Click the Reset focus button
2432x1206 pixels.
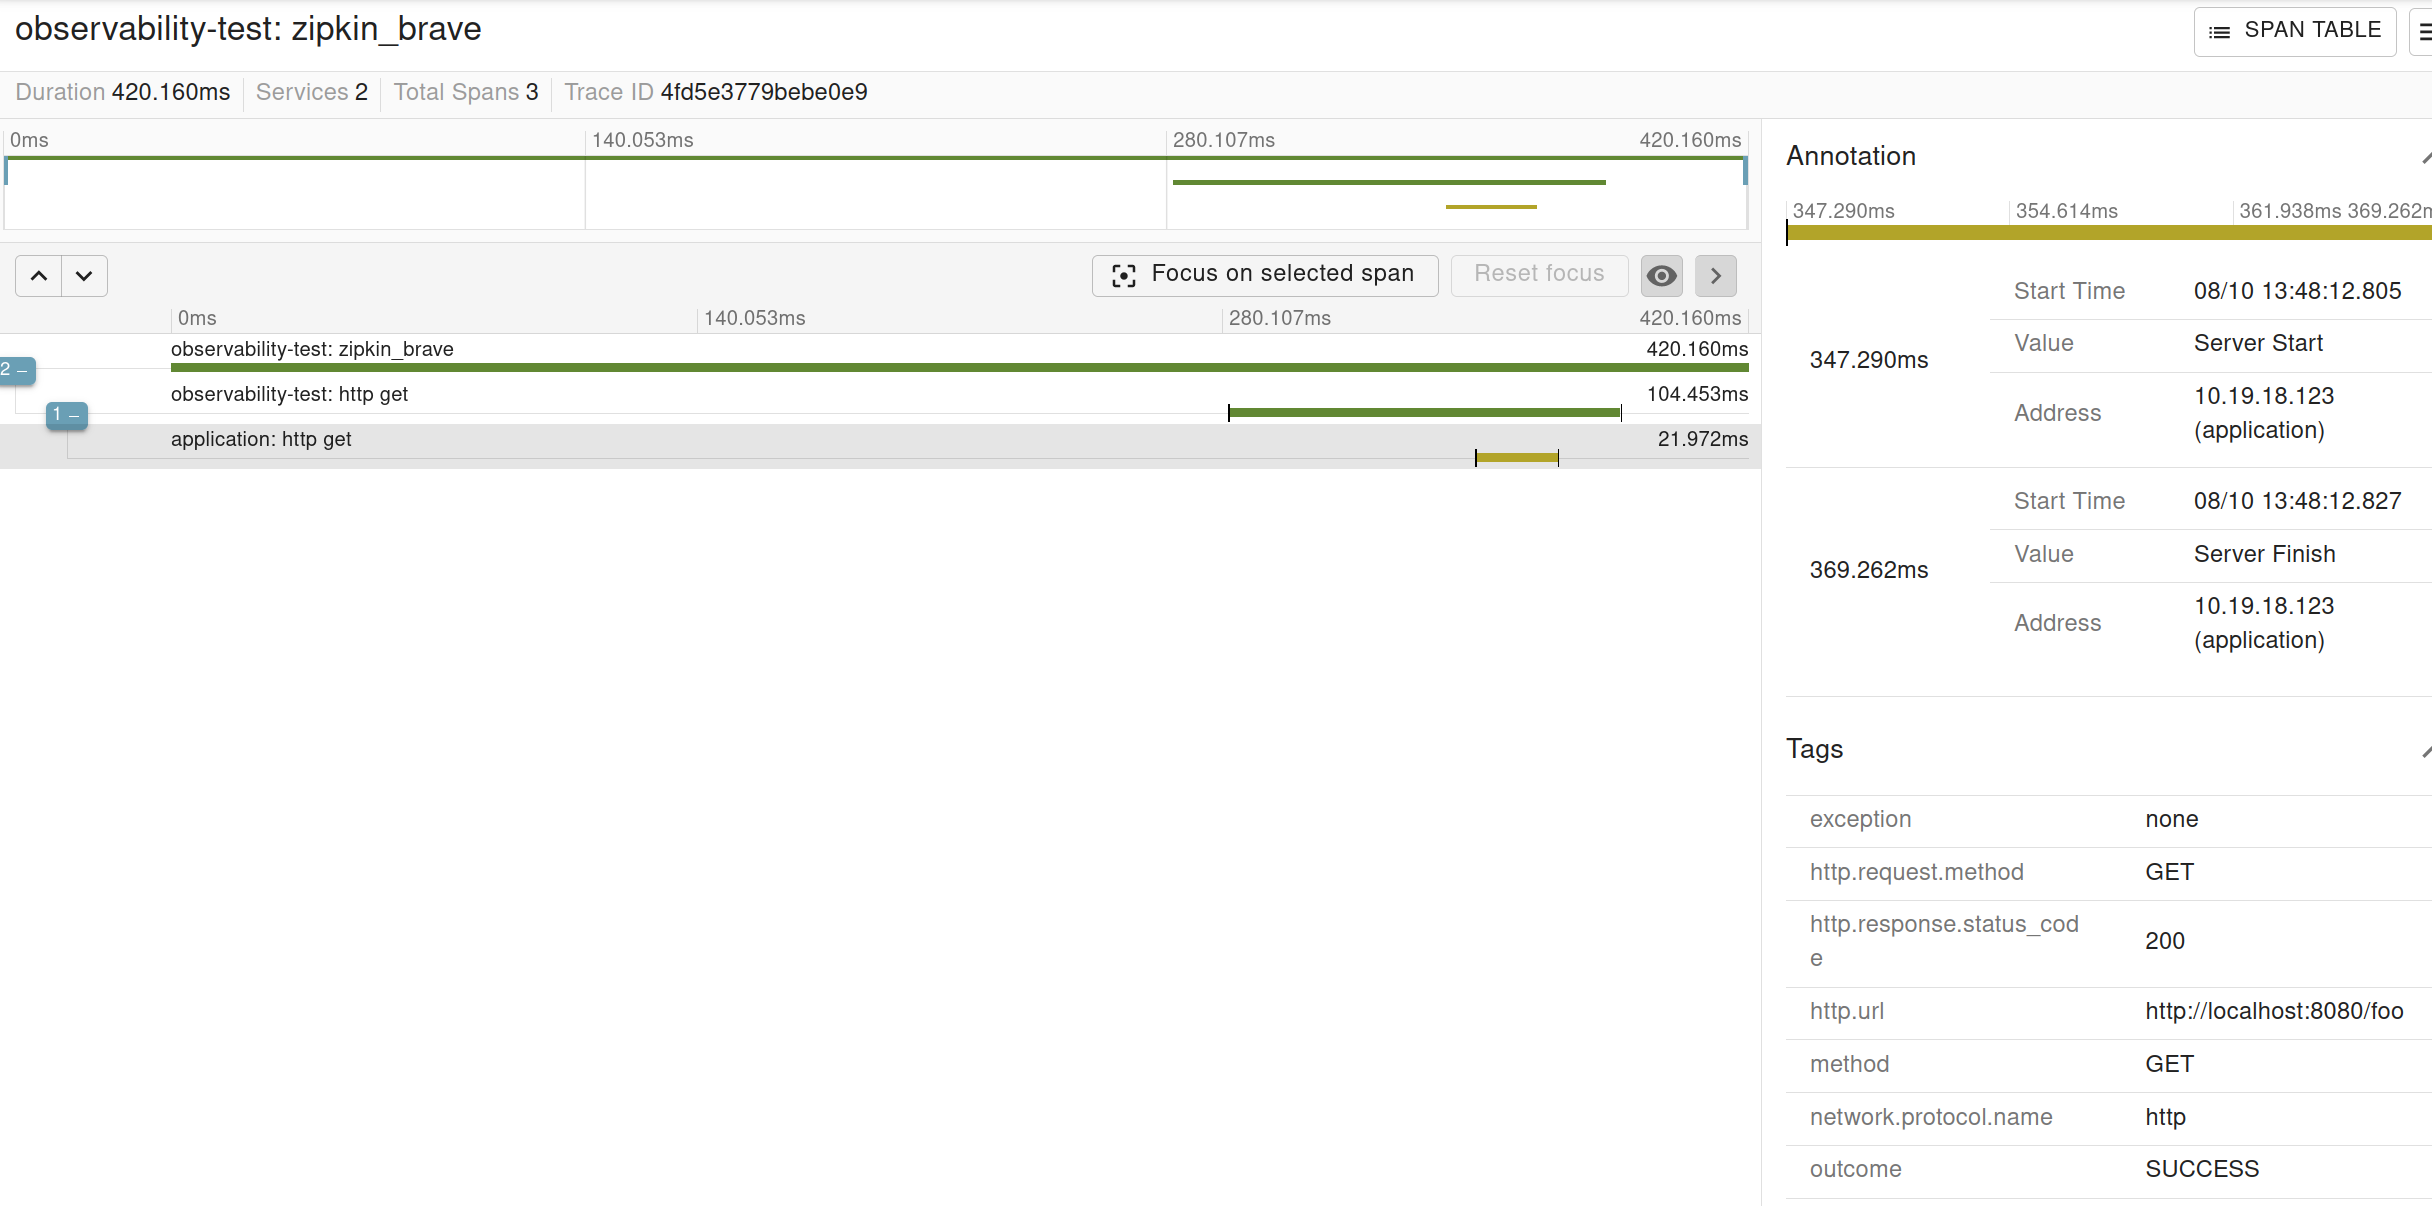coord(1538,275)
